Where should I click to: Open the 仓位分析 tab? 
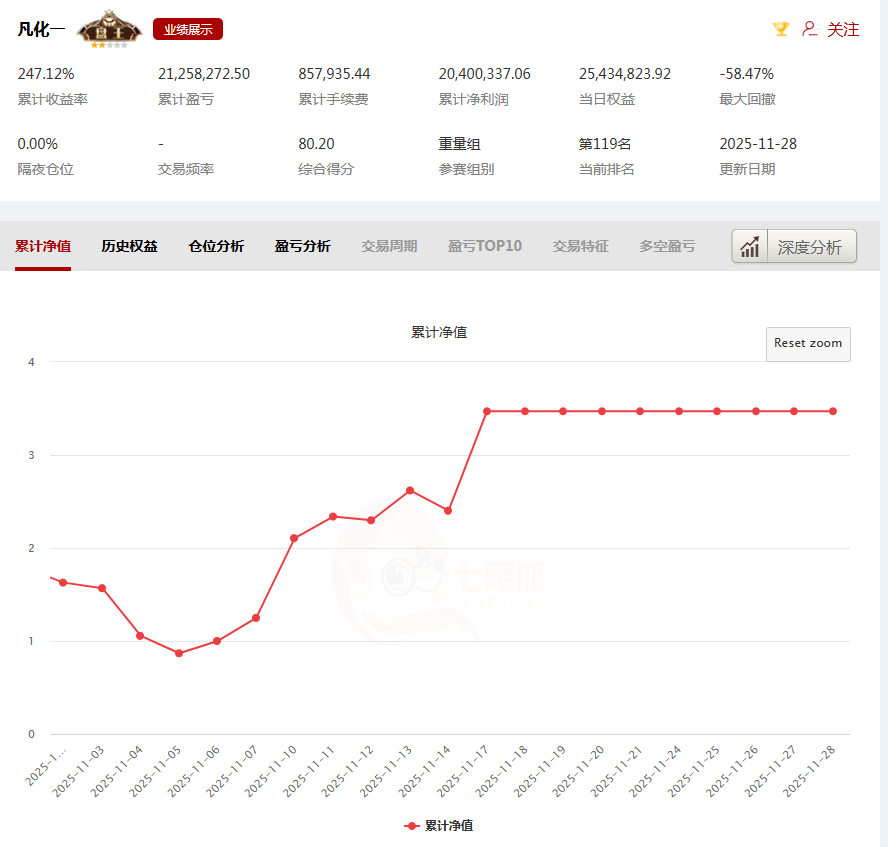coord(216,246)
